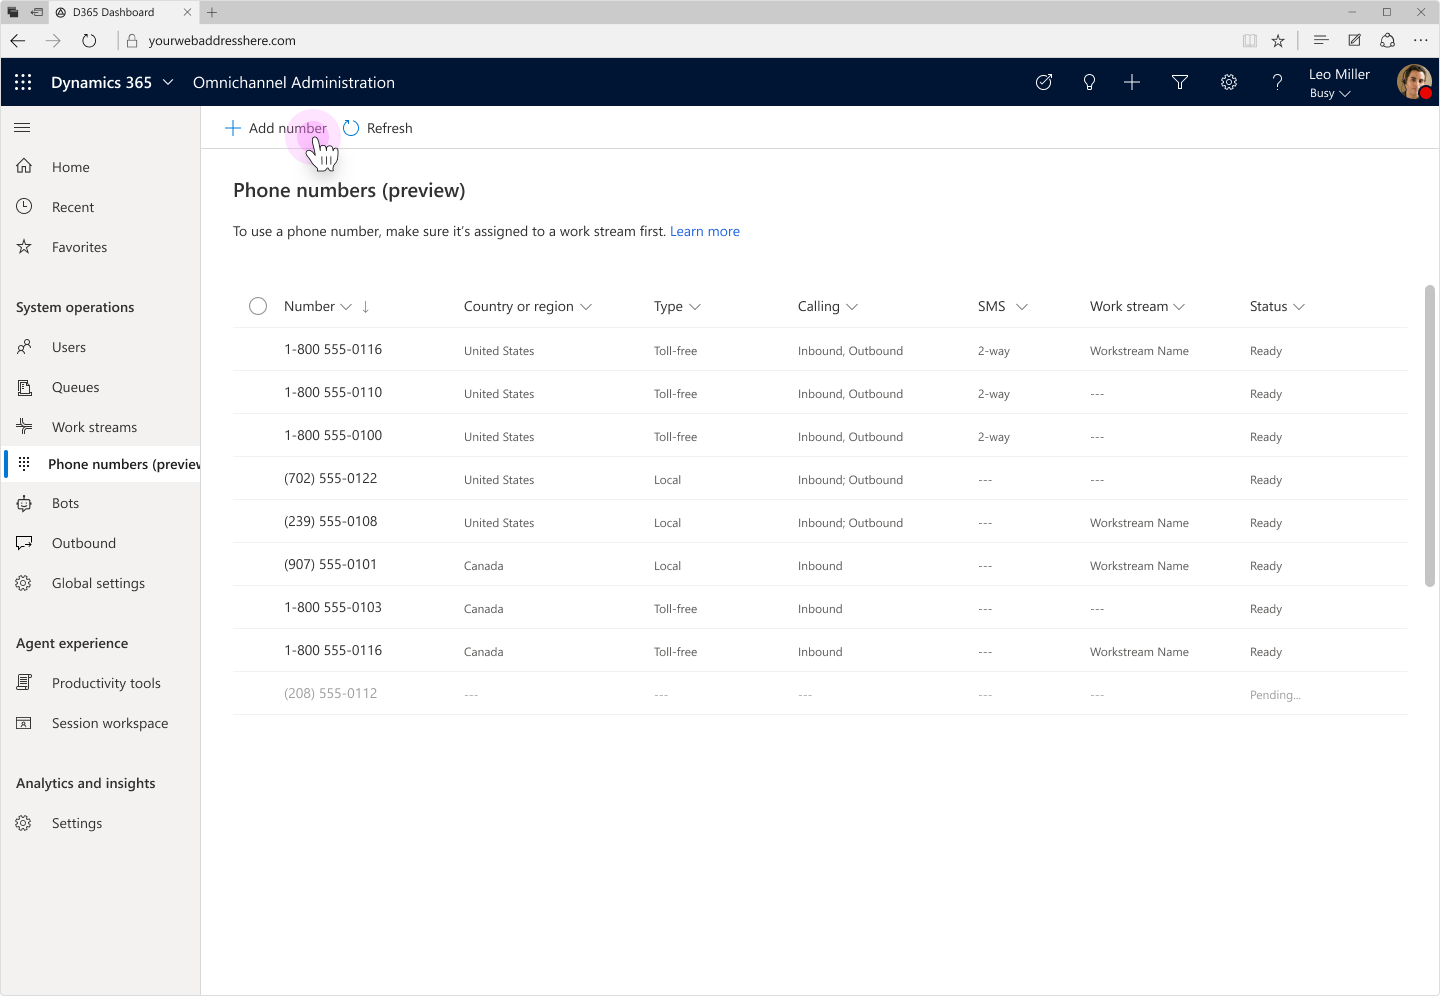Open the Status column dropdown

1299,307
